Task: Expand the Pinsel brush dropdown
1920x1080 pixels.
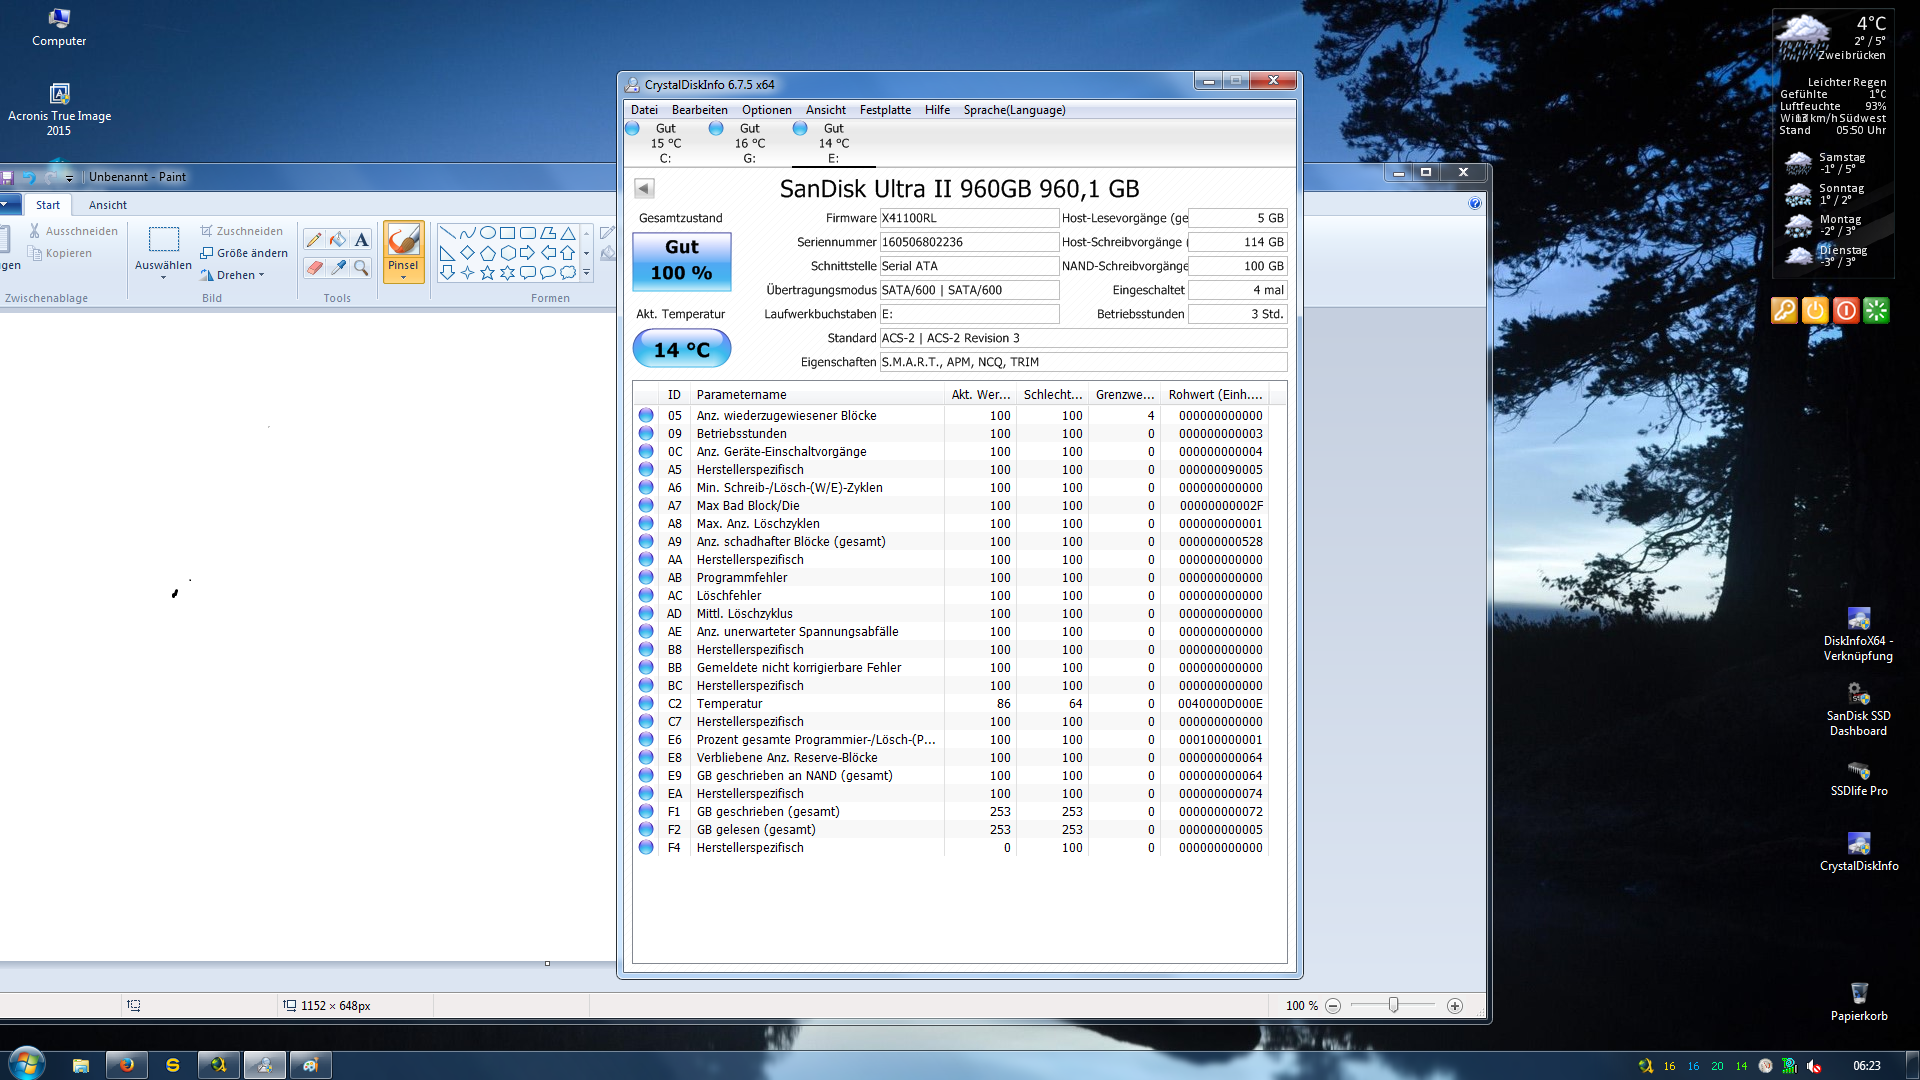Action: point(403,278)
